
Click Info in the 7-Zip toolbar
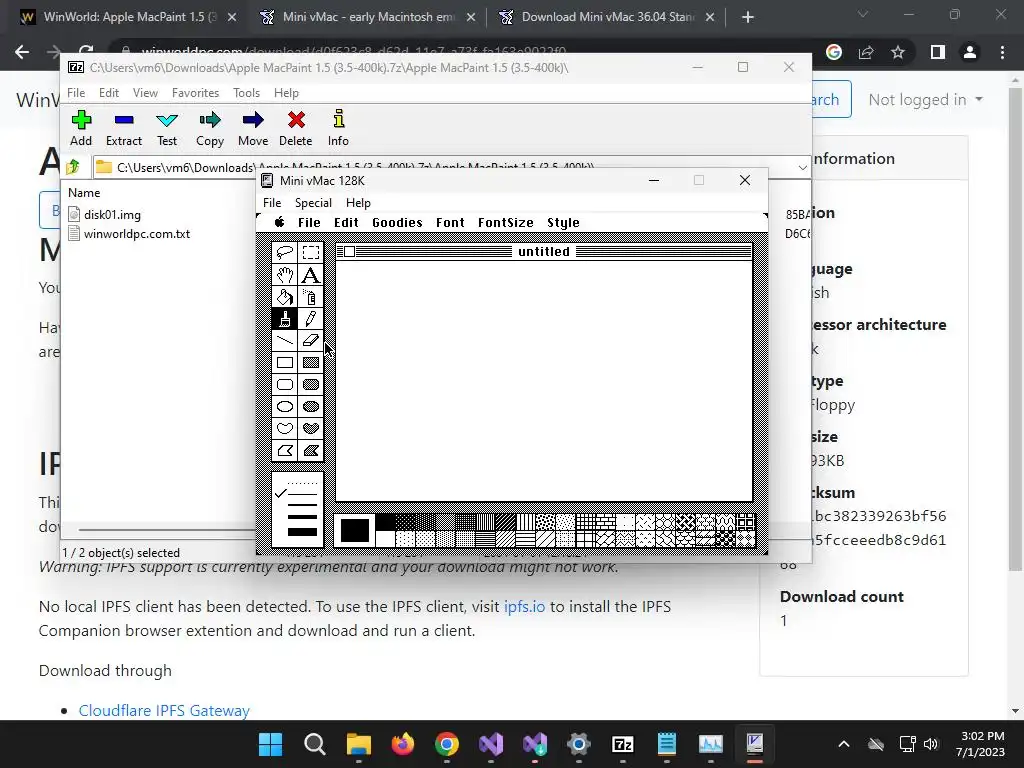(x=338, y=128)
